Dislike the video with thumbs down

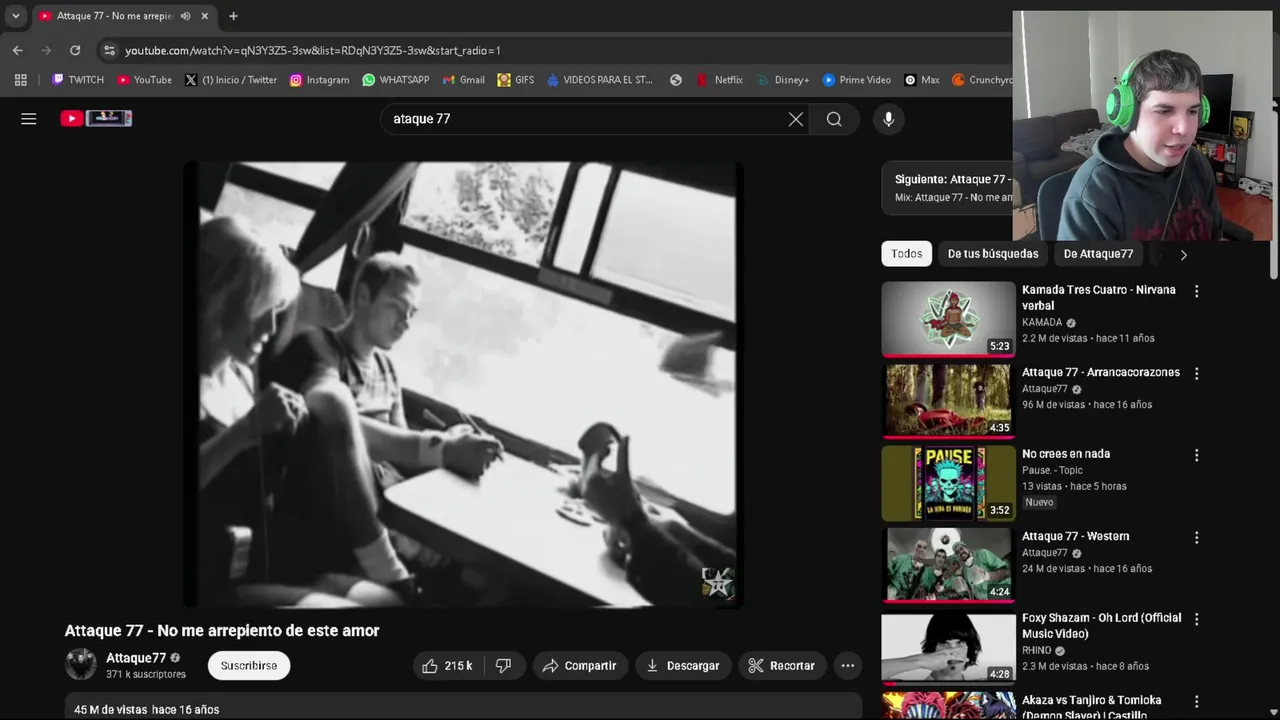(x=503, y=666)
